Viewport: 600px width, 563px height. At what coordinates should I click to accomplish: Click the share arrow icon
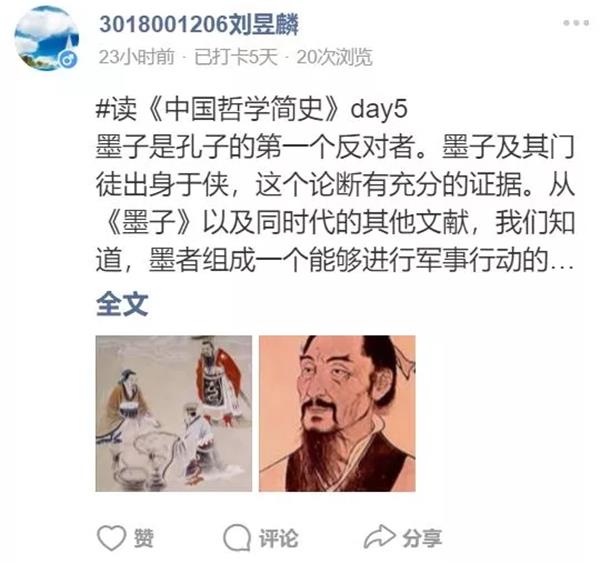(379, 536)
